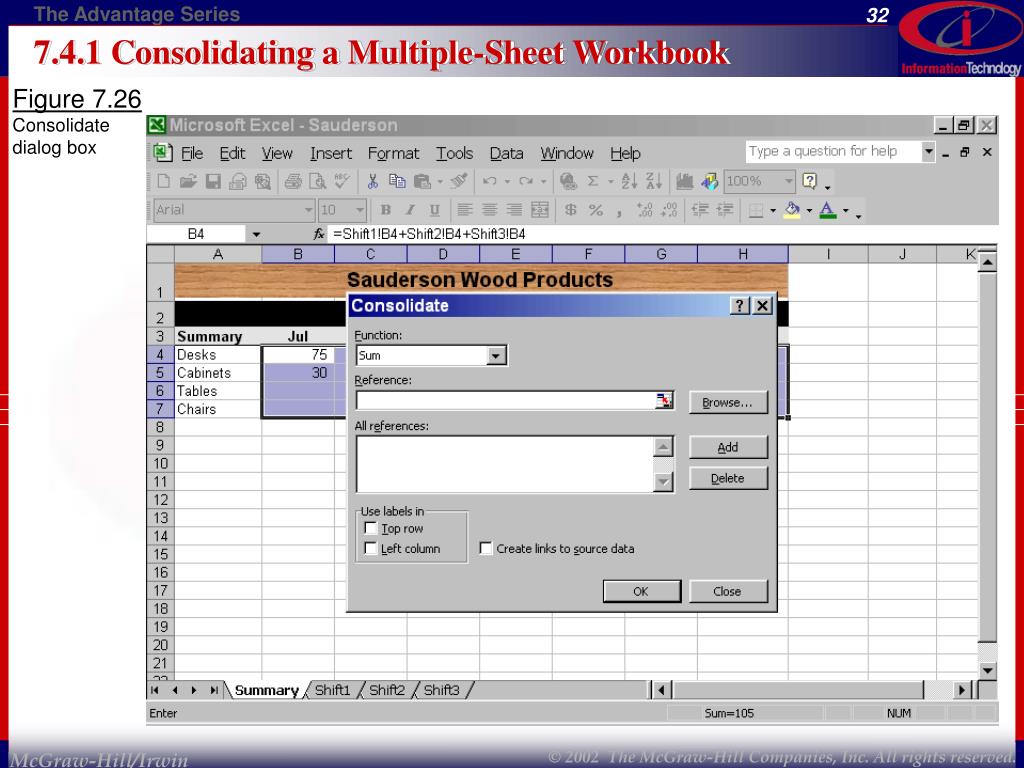Click the Fill Color paint bucket swatch
Screen dimensions: 1024x768
click(x=792, y=210)
